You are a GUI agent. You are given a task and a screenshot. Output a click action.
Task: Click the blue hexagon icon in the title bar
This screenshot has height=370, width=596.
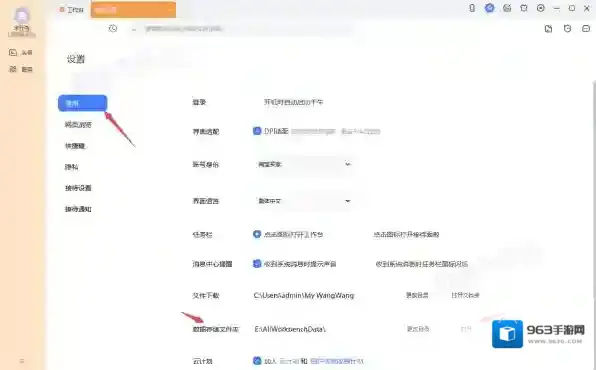pyautogui.click(x=490, y=8)
